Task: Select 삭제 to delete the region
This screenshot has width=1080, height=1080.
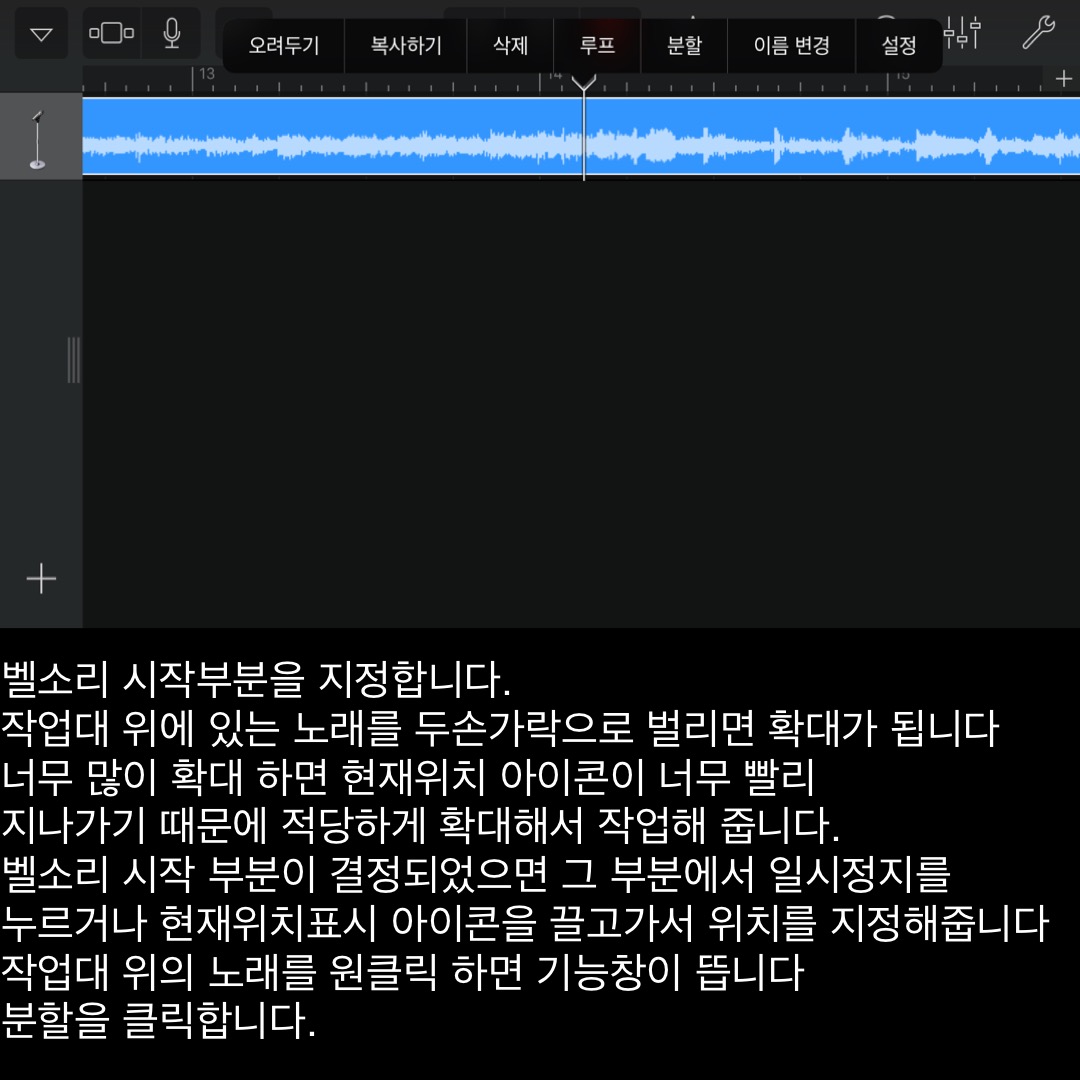Action: (x=510, y=46)
